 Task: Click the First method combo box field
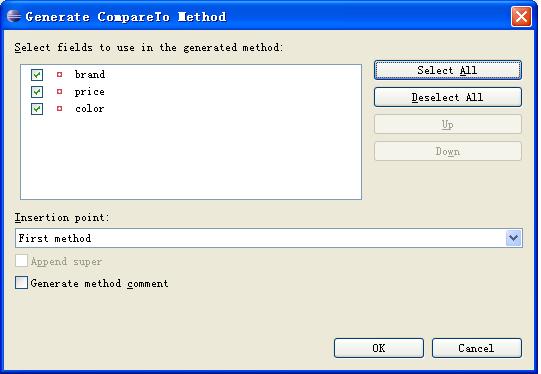[269, 238]
